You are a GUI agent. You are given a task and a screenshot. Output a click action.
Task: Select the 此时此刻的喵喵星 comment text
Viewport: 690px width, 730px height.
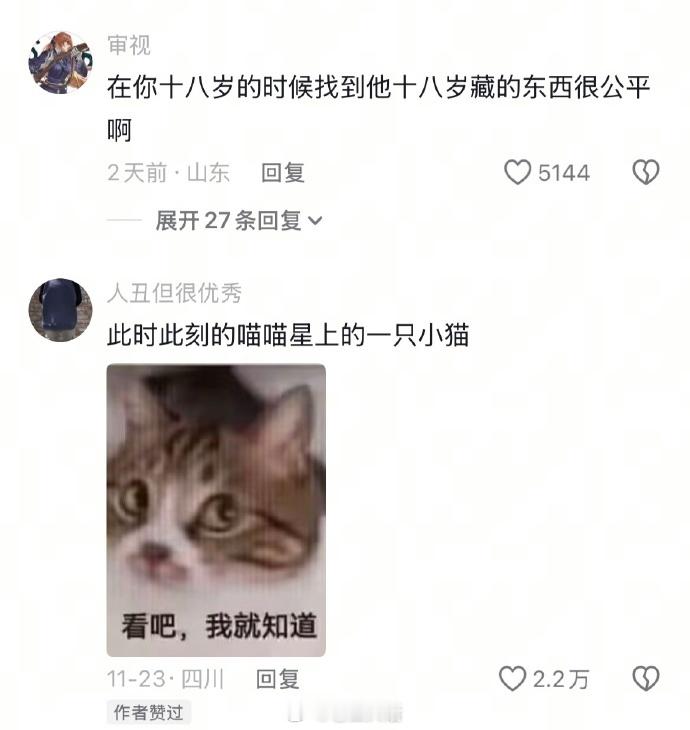click(x=288, y=335)
